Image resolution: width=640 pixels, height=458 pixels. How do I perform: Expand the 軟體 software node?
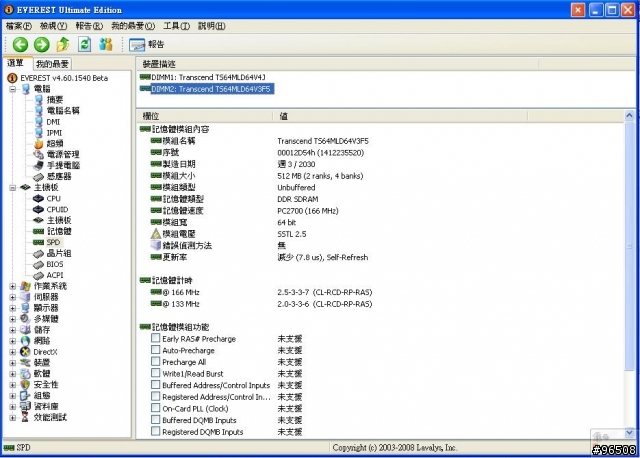tap(13, 374)
